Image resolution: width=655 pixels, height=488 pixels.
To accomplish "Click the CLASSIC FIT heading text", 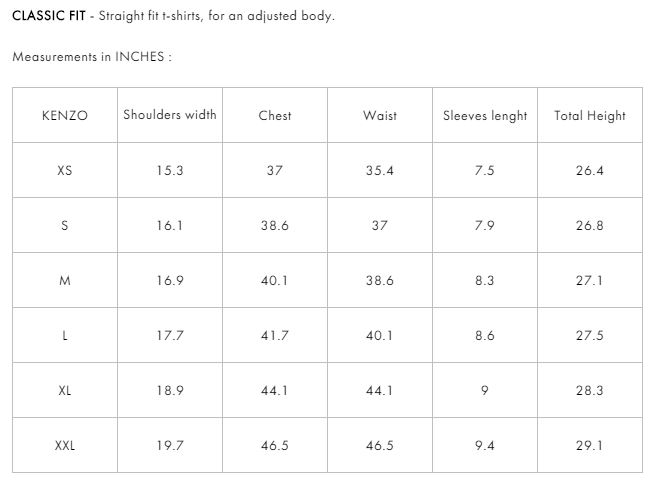I will coord(49,17).
